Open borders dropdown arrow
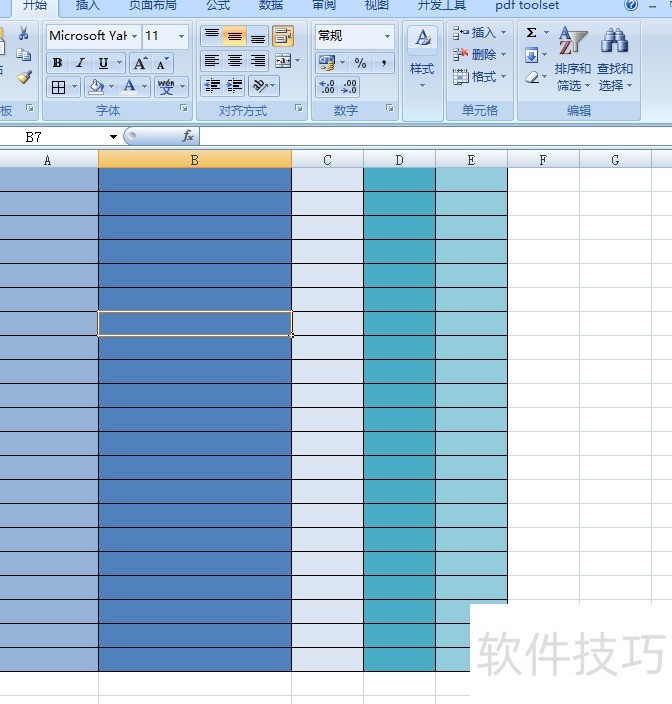672x704 pixels. 75,87
